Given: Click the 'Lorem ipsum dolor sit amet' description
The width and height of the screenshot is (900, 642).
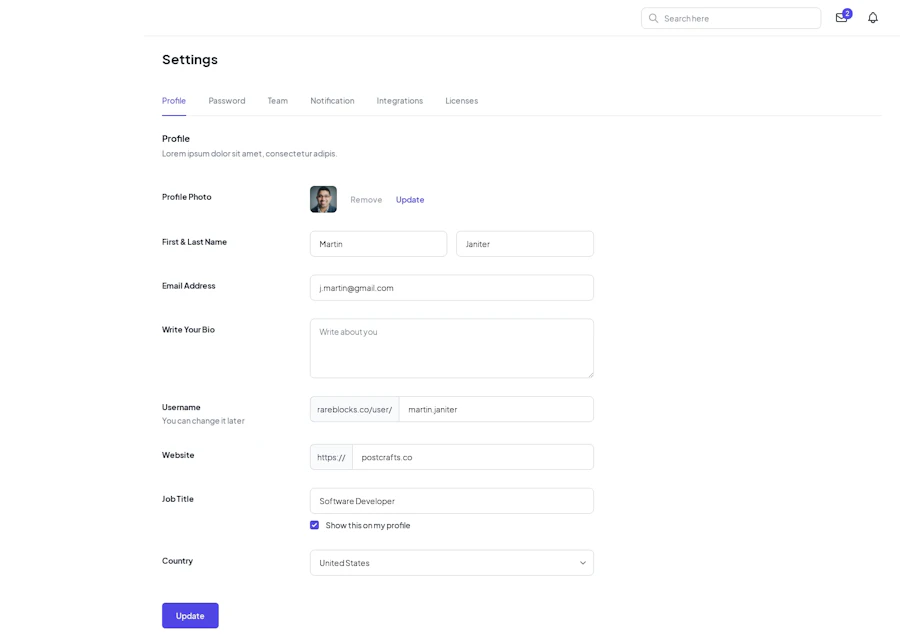Looking at the screenshot, I should [x=249, y=153].
